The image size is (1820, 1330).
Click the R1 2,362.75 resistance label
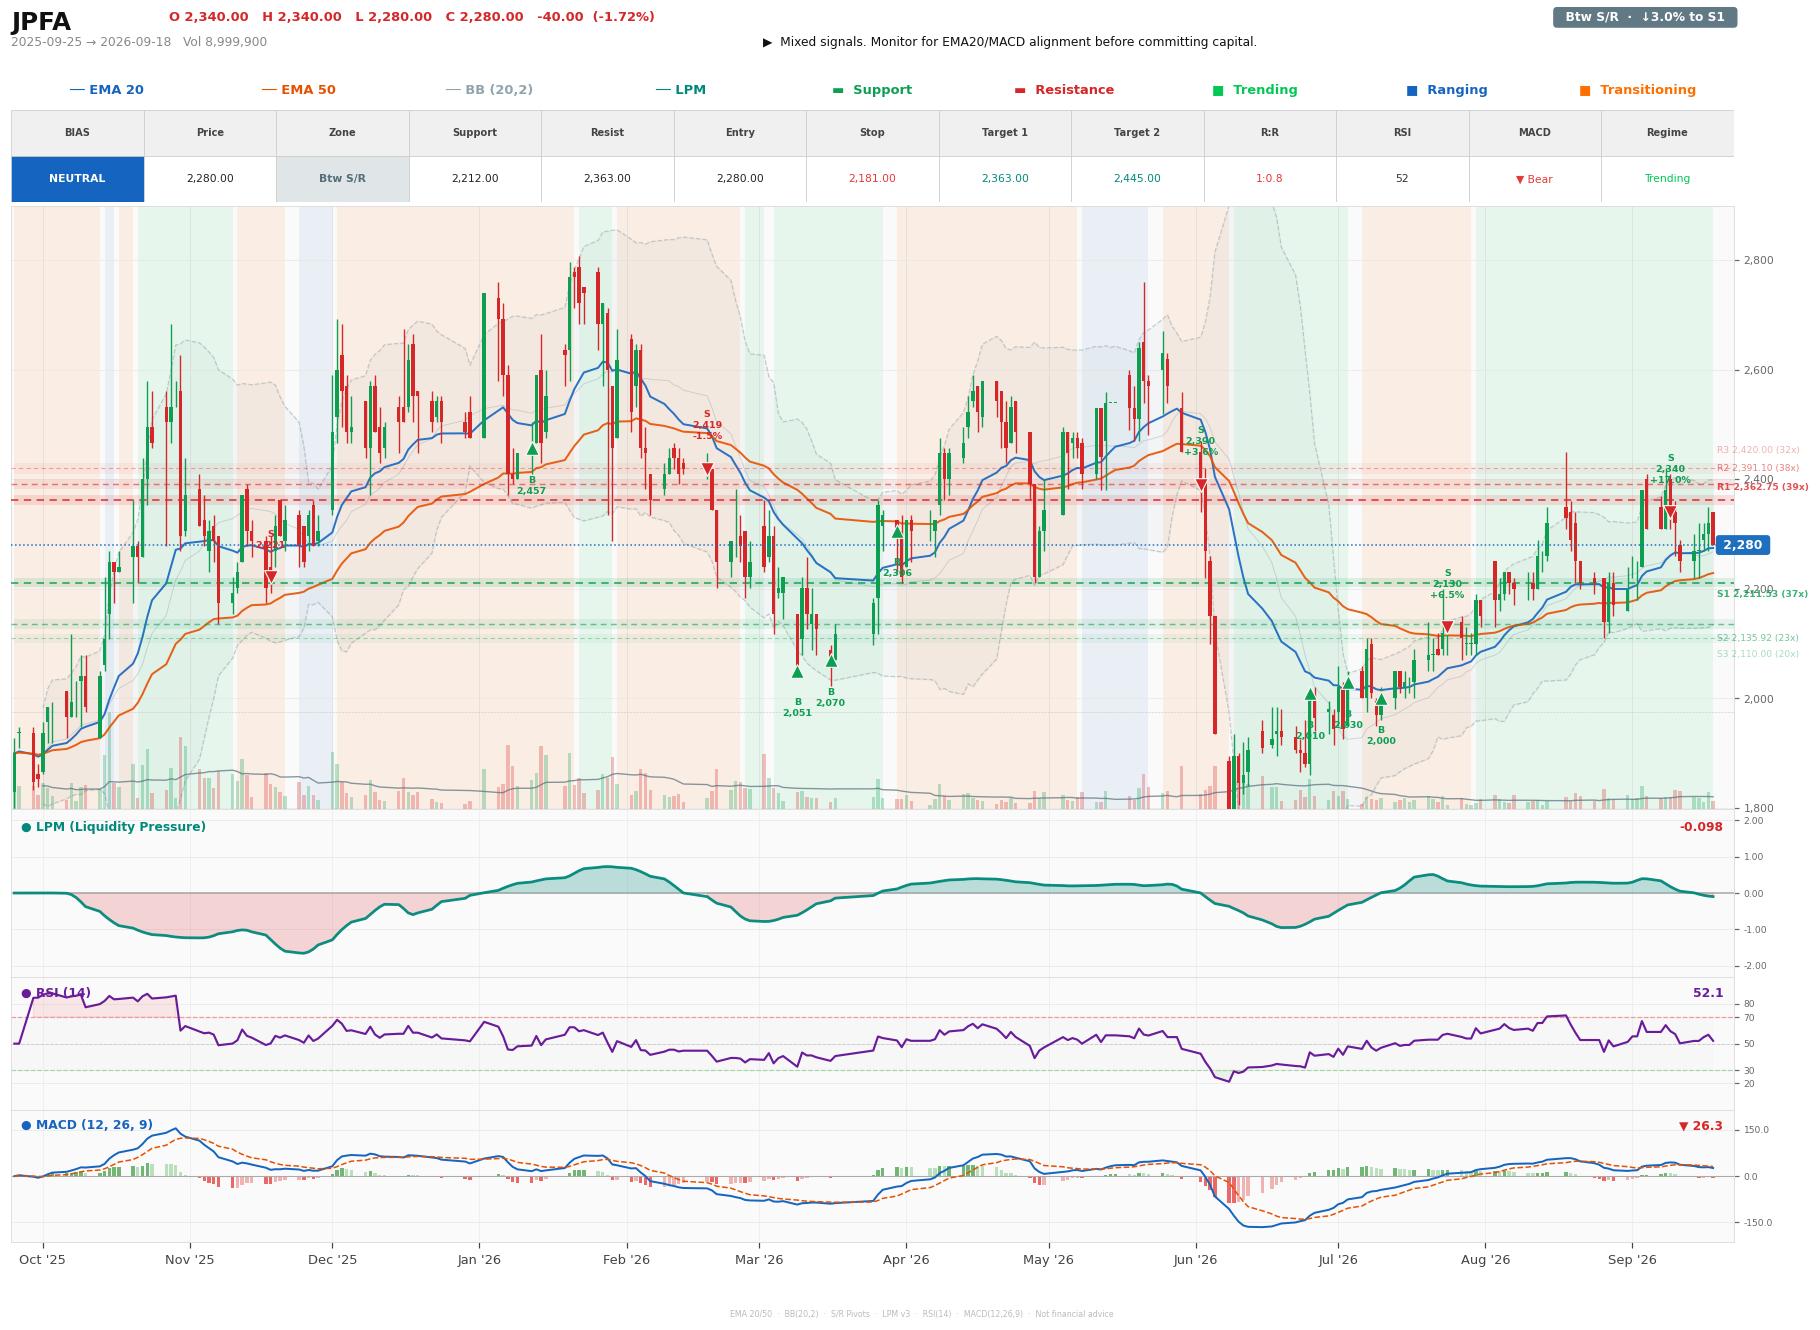tap(1762, 487)
